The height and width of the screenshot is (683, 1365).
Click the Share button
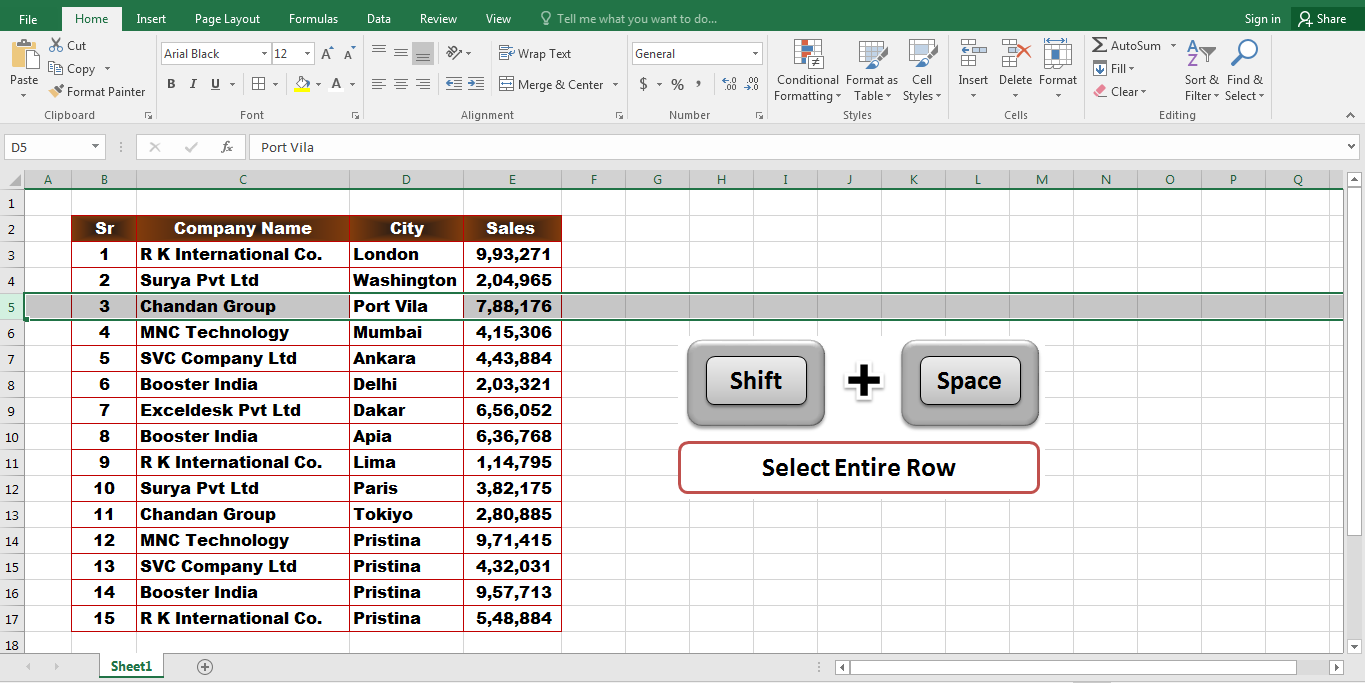pos(1322,19)
